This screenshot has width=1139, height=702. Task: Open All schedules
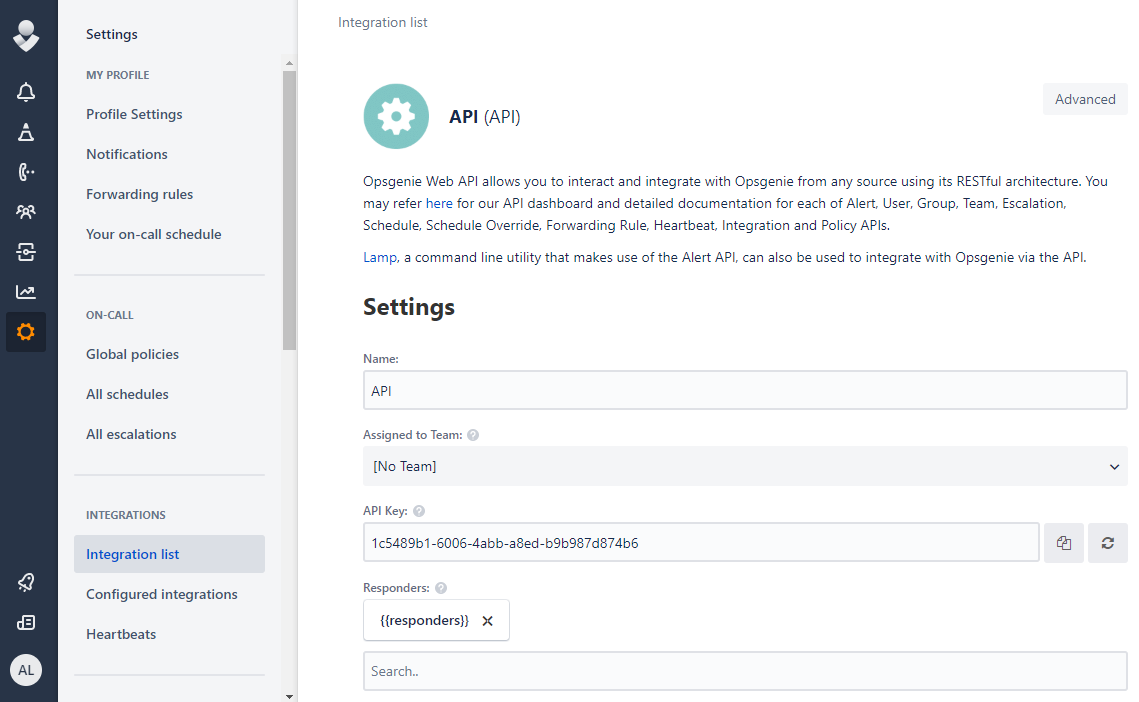(x=127, y=394)
